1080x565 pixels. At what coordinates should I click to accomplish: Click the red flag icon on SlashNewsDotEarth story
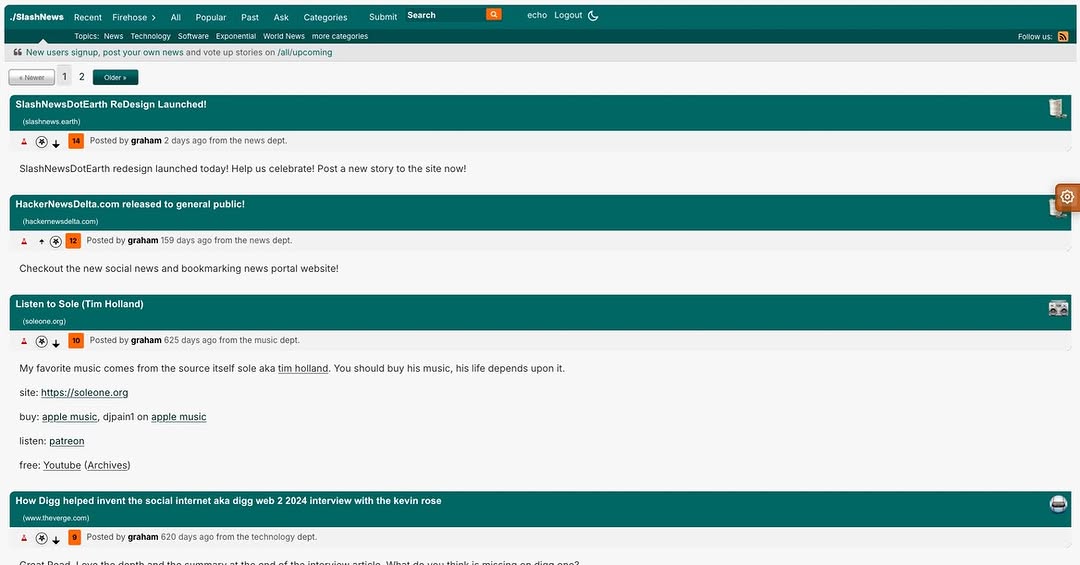[x=24, y=141]
